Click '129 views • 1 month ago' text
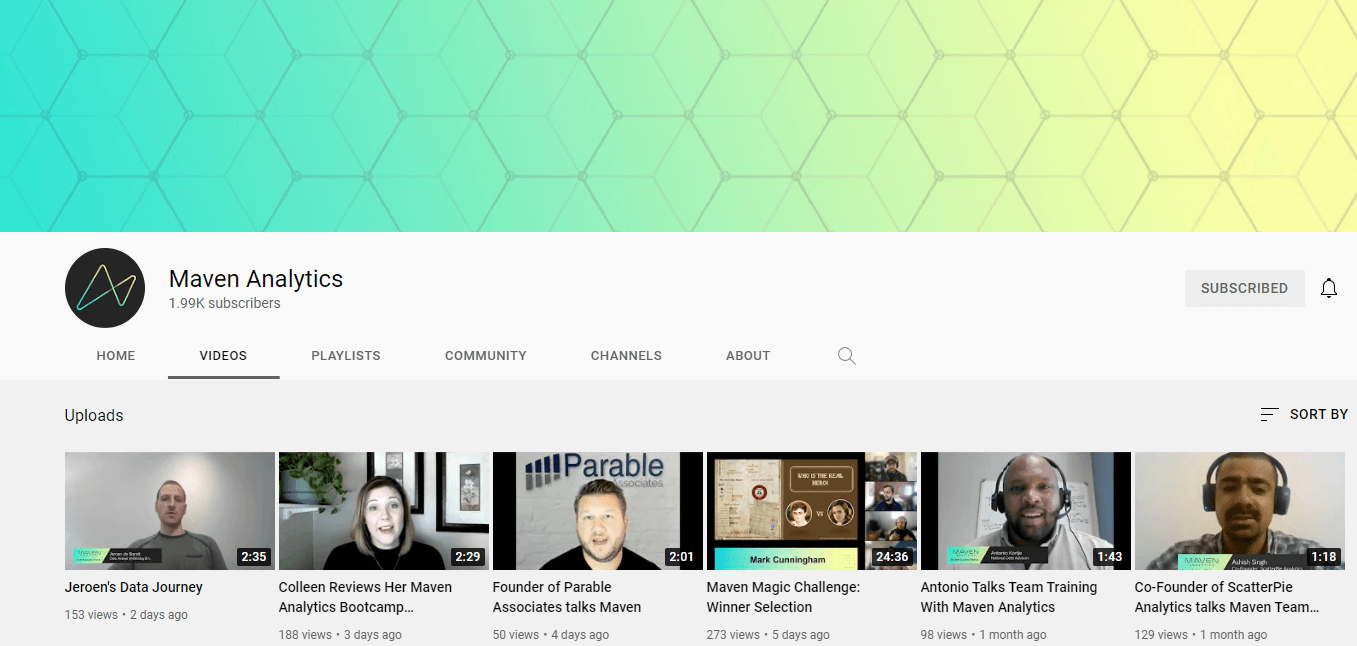Screen dimensions: 1357x646 point(1201,635)
